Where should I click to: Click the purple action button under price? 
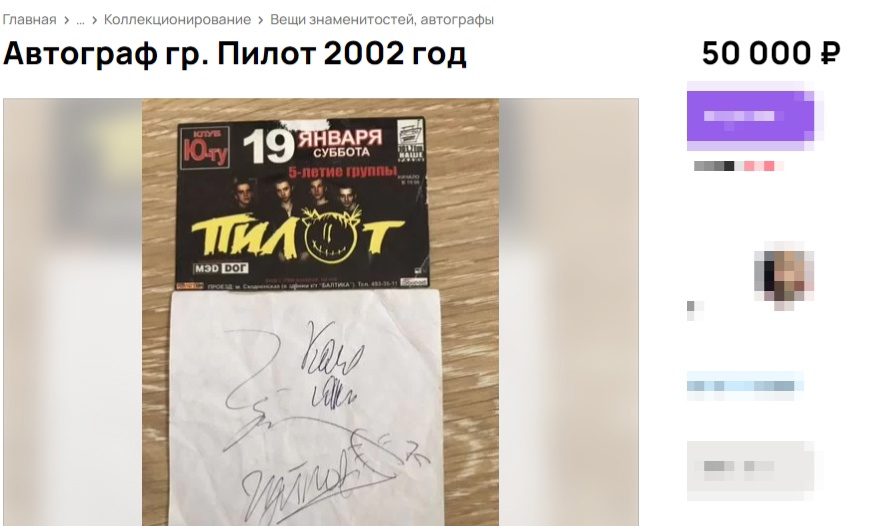point(751,116)
